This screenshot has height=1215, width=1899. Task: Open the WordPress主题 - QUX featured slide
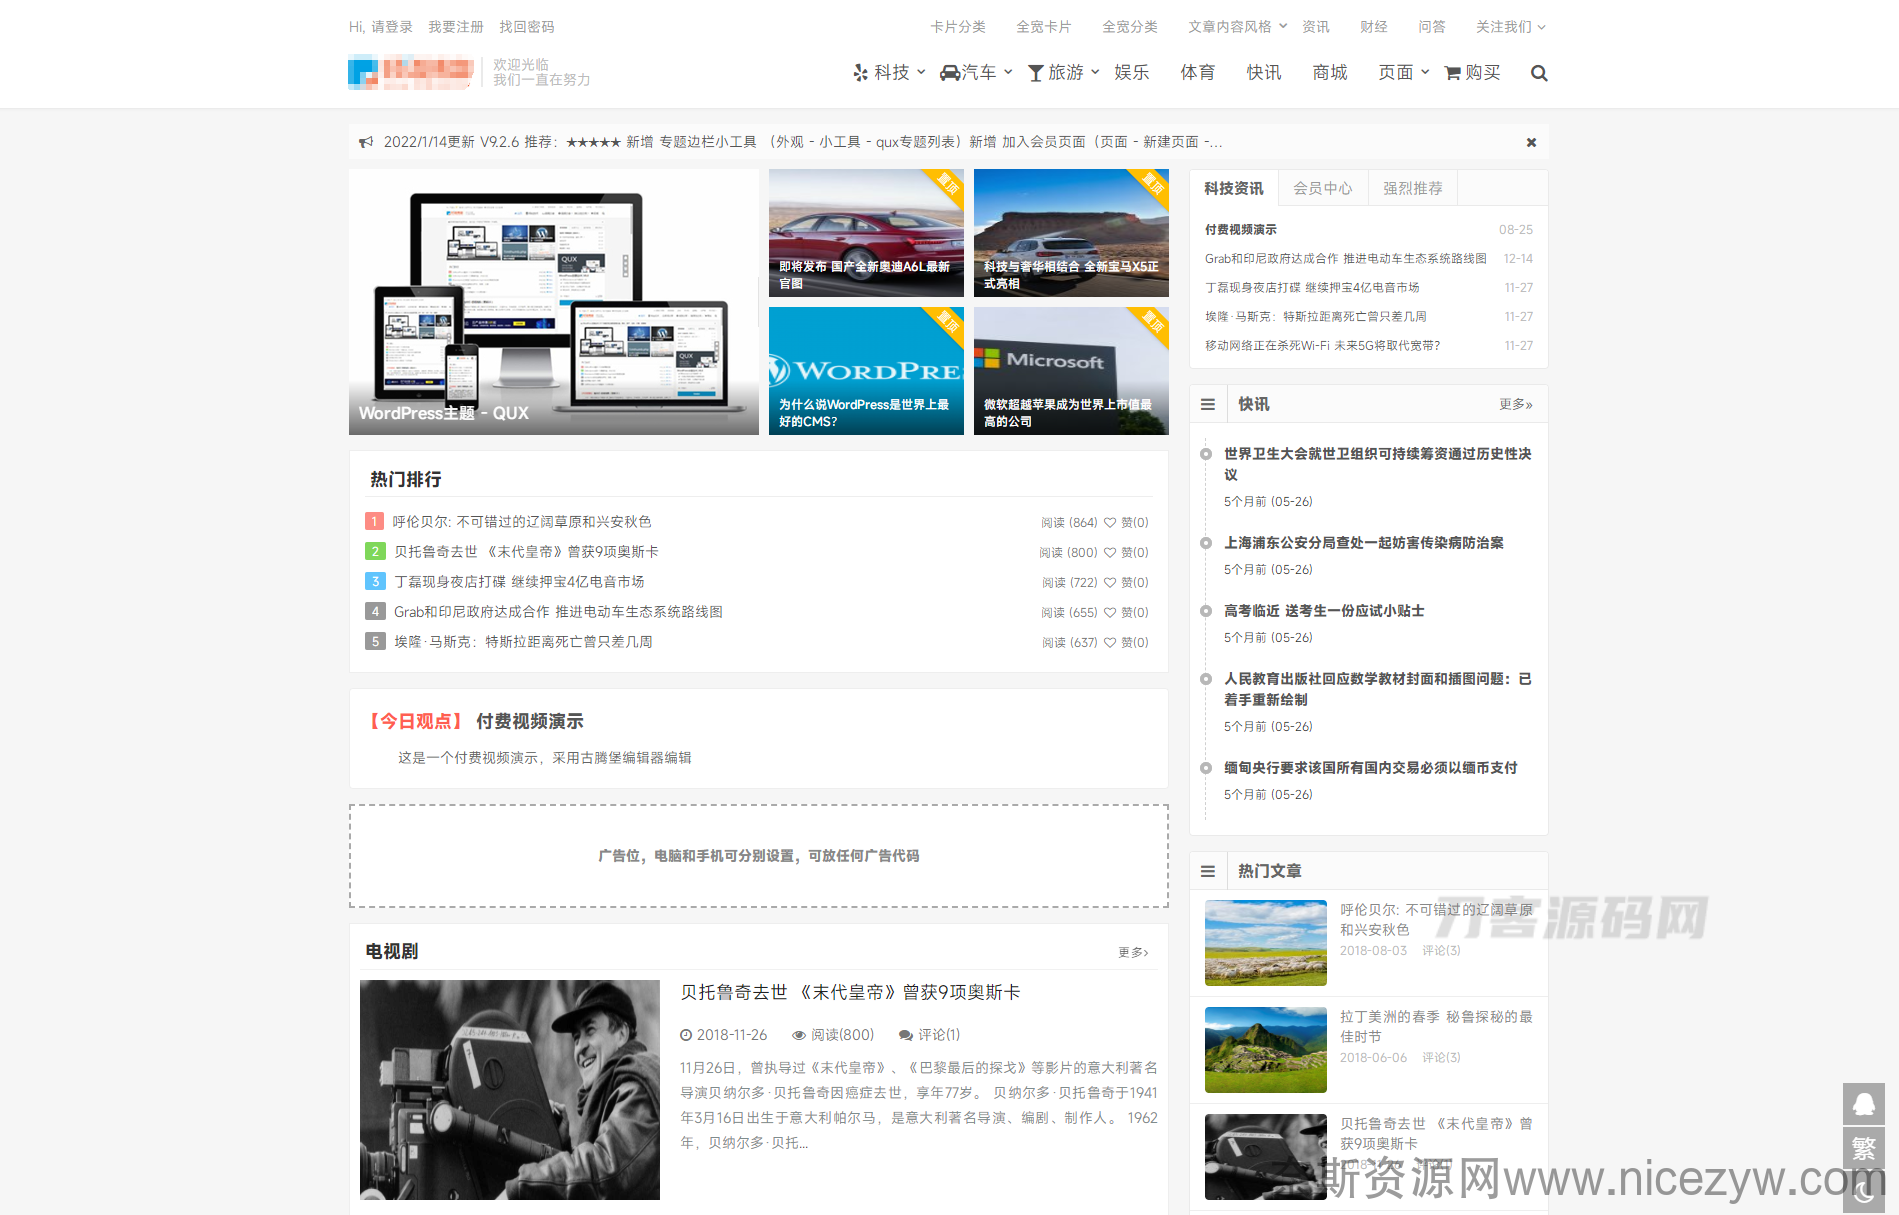click(x=554, y=302)
